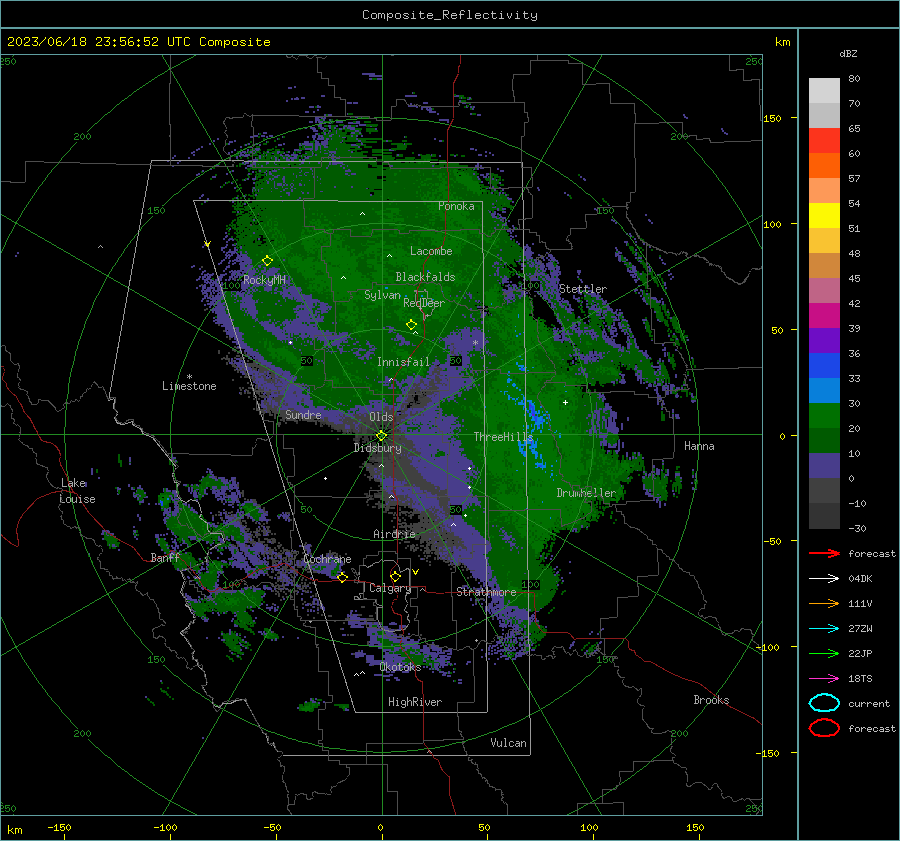This screenshot has width=900, height=841.
Task: Pick the magenta swatch in dBZ scale
Action: tap(824, 315)
